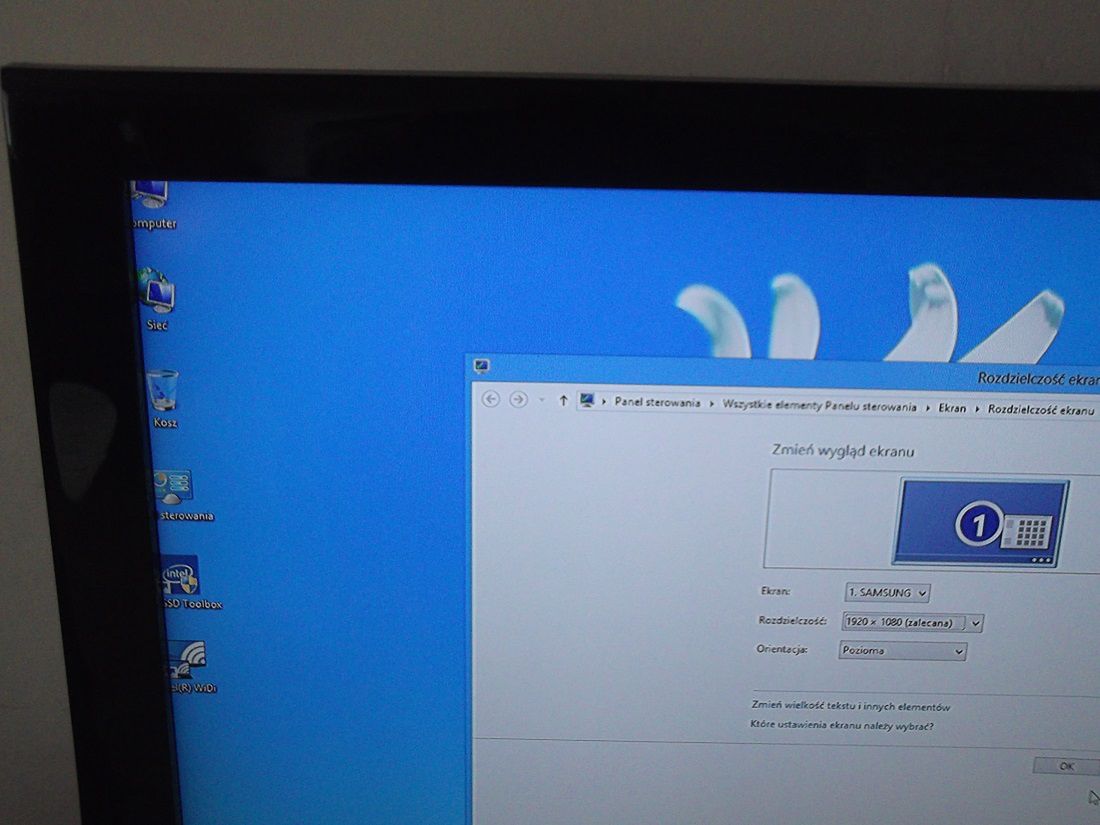Open the Ekran dropdown showing 1. SAMSUNG

887,593
